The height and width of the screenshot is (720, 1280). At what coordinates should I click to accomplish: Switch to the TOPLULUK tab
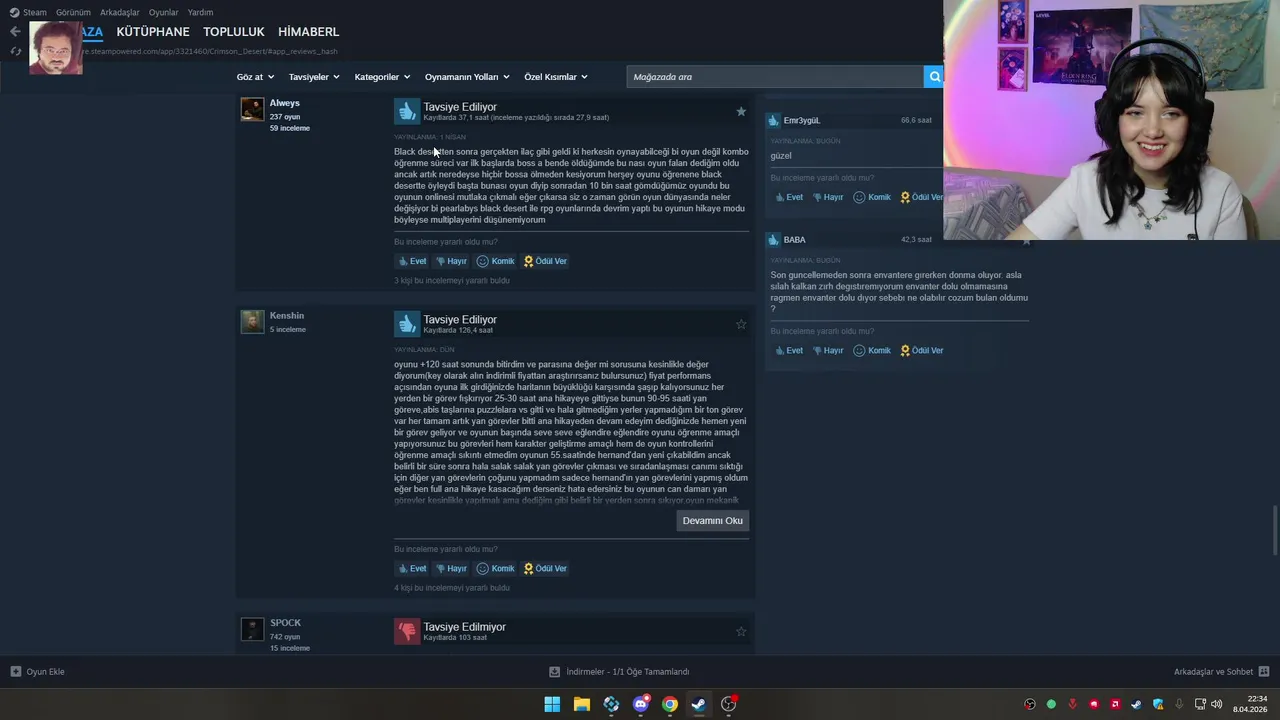[x=234, y=32]
